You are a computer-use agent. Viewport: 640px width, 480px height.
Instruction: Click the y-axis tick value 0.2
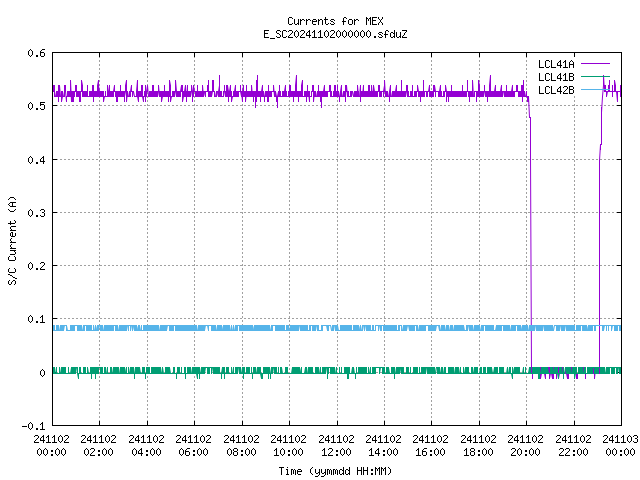tap(36, 266)
